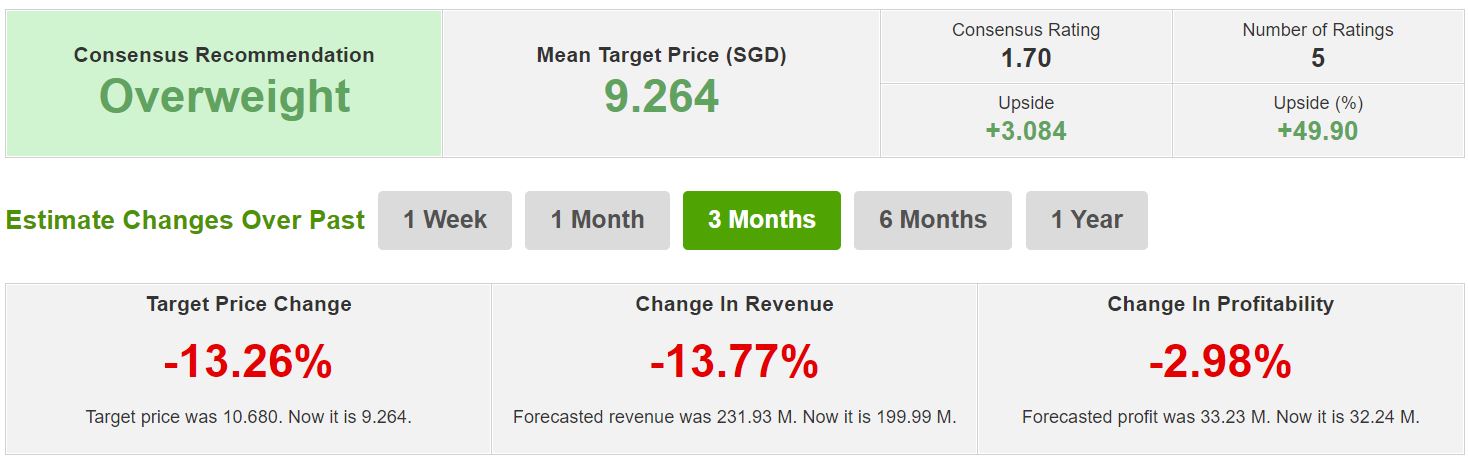This screenshot has width=1469, height=459.
Task: Click the forecasted profit description text
Action: (x=1221, y=417)
